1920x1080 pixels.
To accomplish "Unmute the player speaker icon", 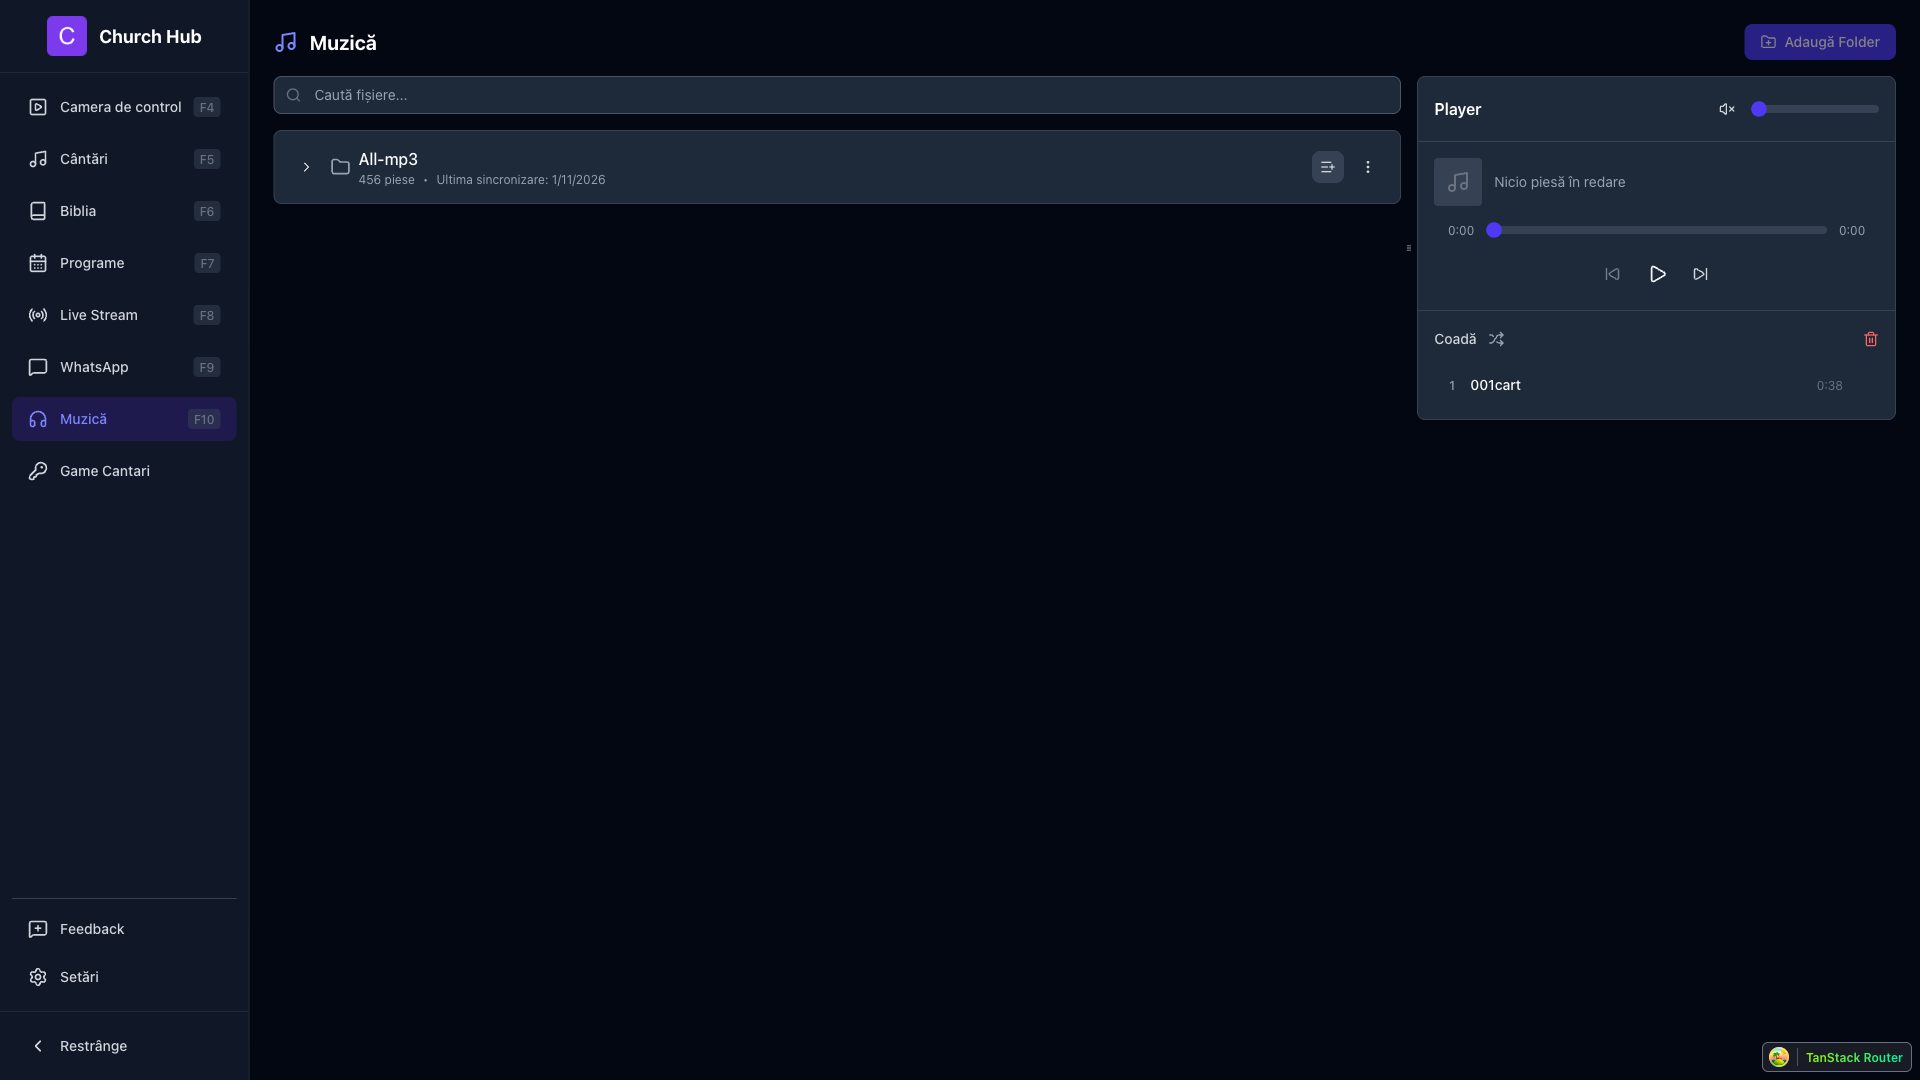I will [1726, 109].
